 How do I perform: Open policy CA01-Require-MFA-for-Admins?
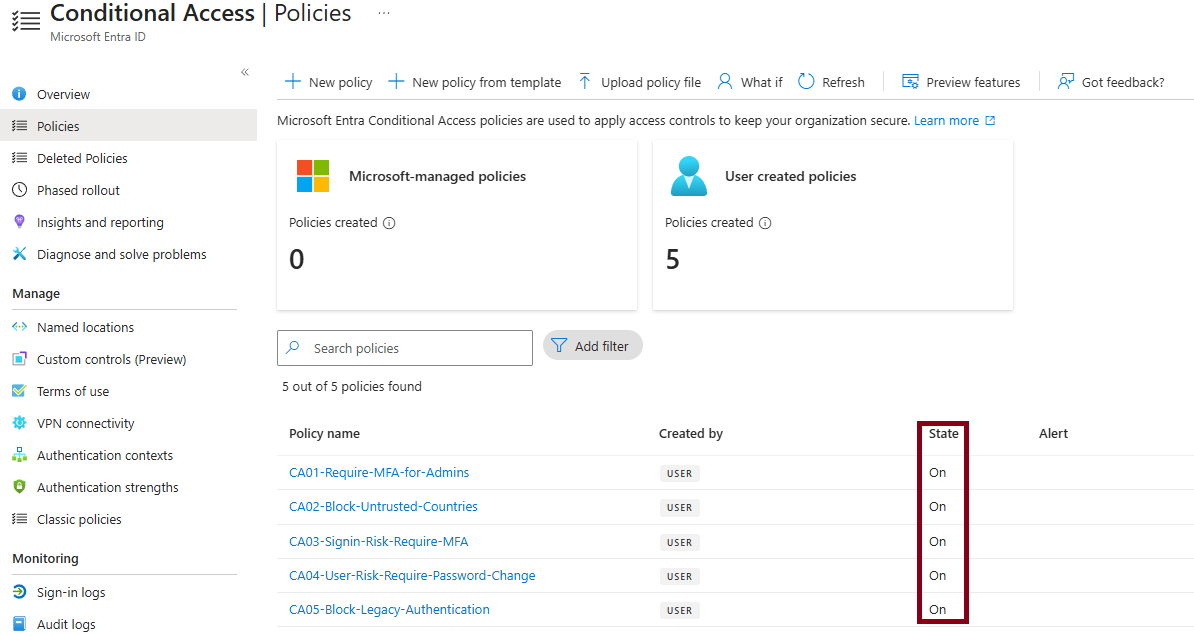[x=378, y=473]
